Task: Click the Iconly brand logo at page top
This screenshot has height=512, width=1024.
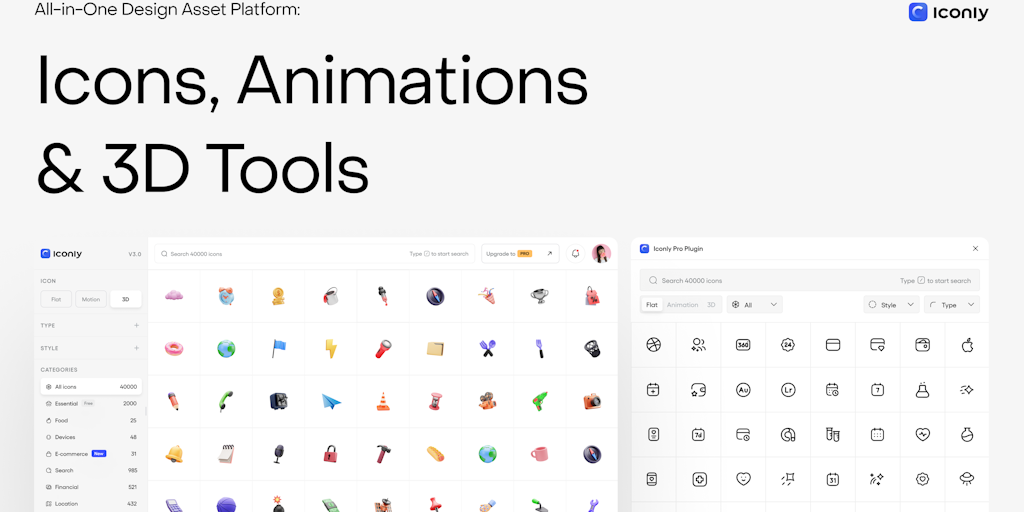Action: pyautogui.click(x=948, y=12)
